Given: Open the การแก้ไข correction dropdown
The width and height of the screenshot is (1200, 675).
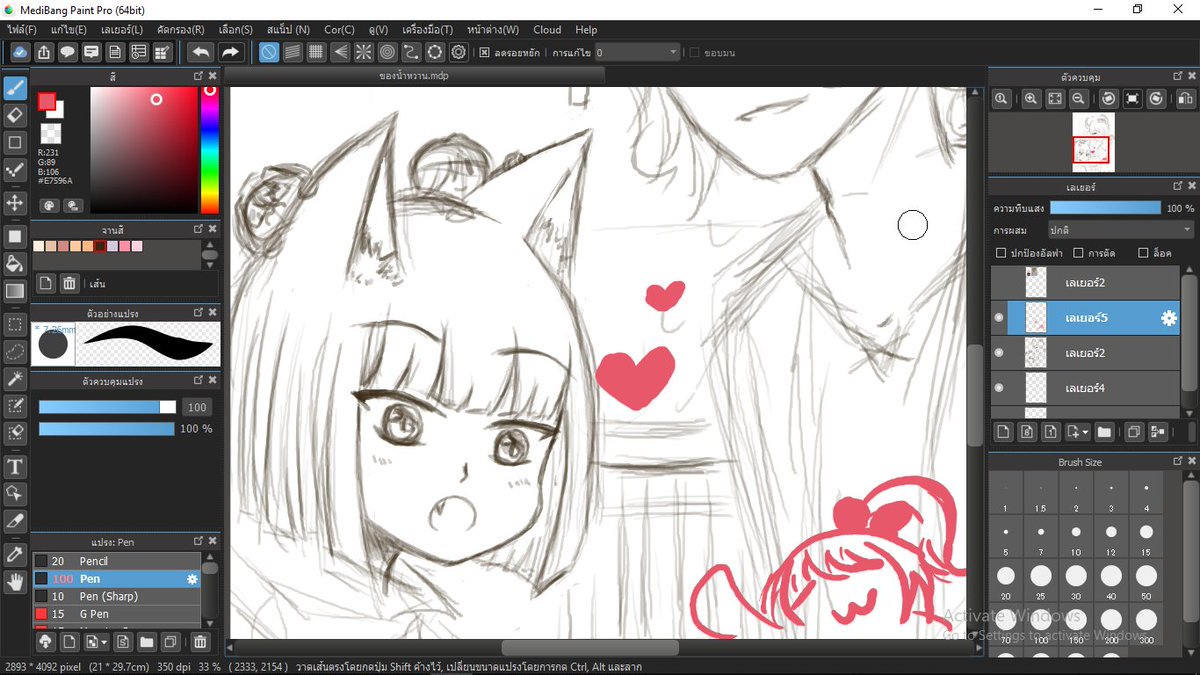Looking at the screenshot, I should 638,52.
